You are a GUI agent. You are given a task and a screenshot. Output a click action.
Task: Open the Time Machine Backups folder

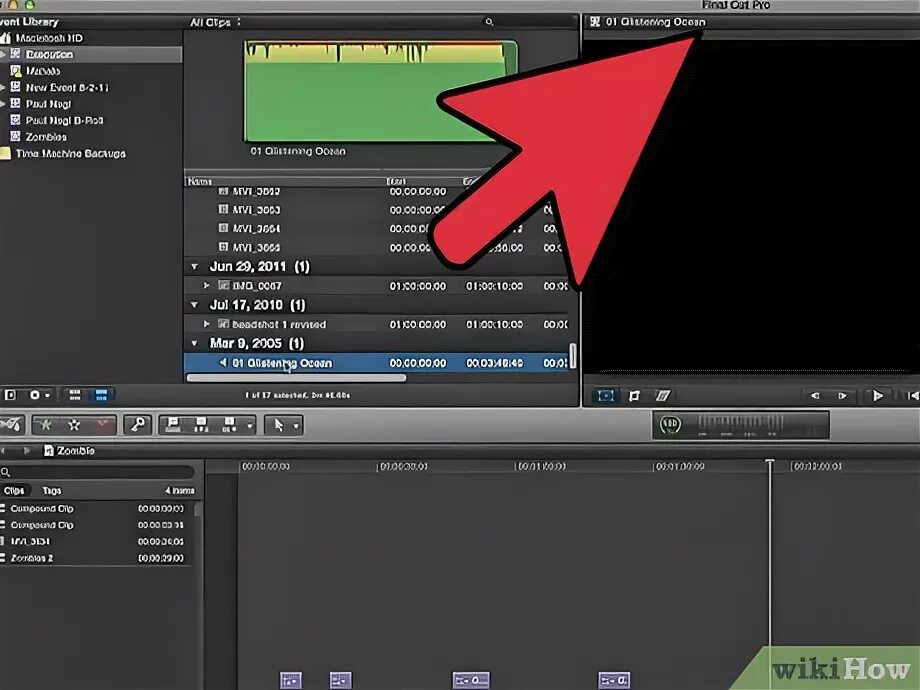pyautogui.click(x=70, y=154)
